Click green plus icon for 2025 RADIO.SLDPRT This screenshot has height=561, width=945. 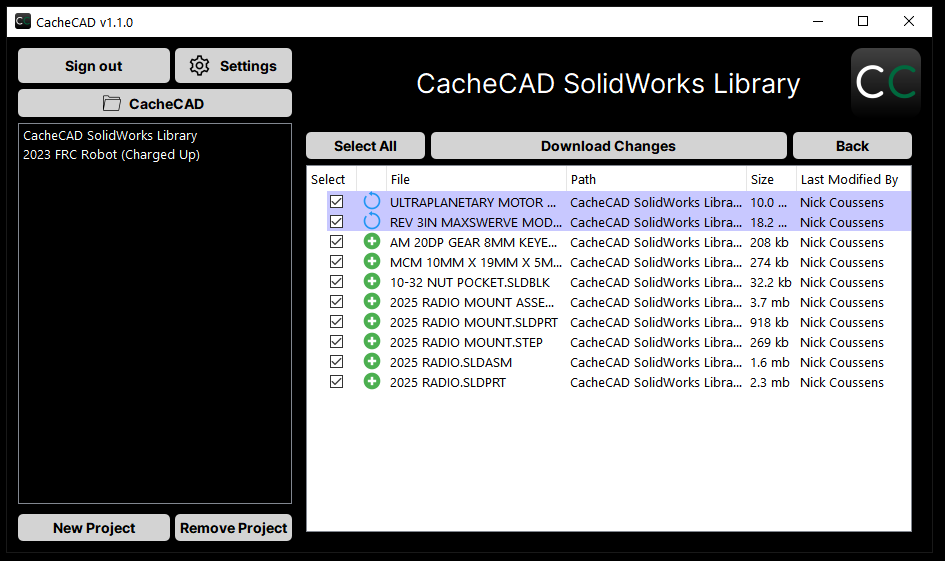372,381
